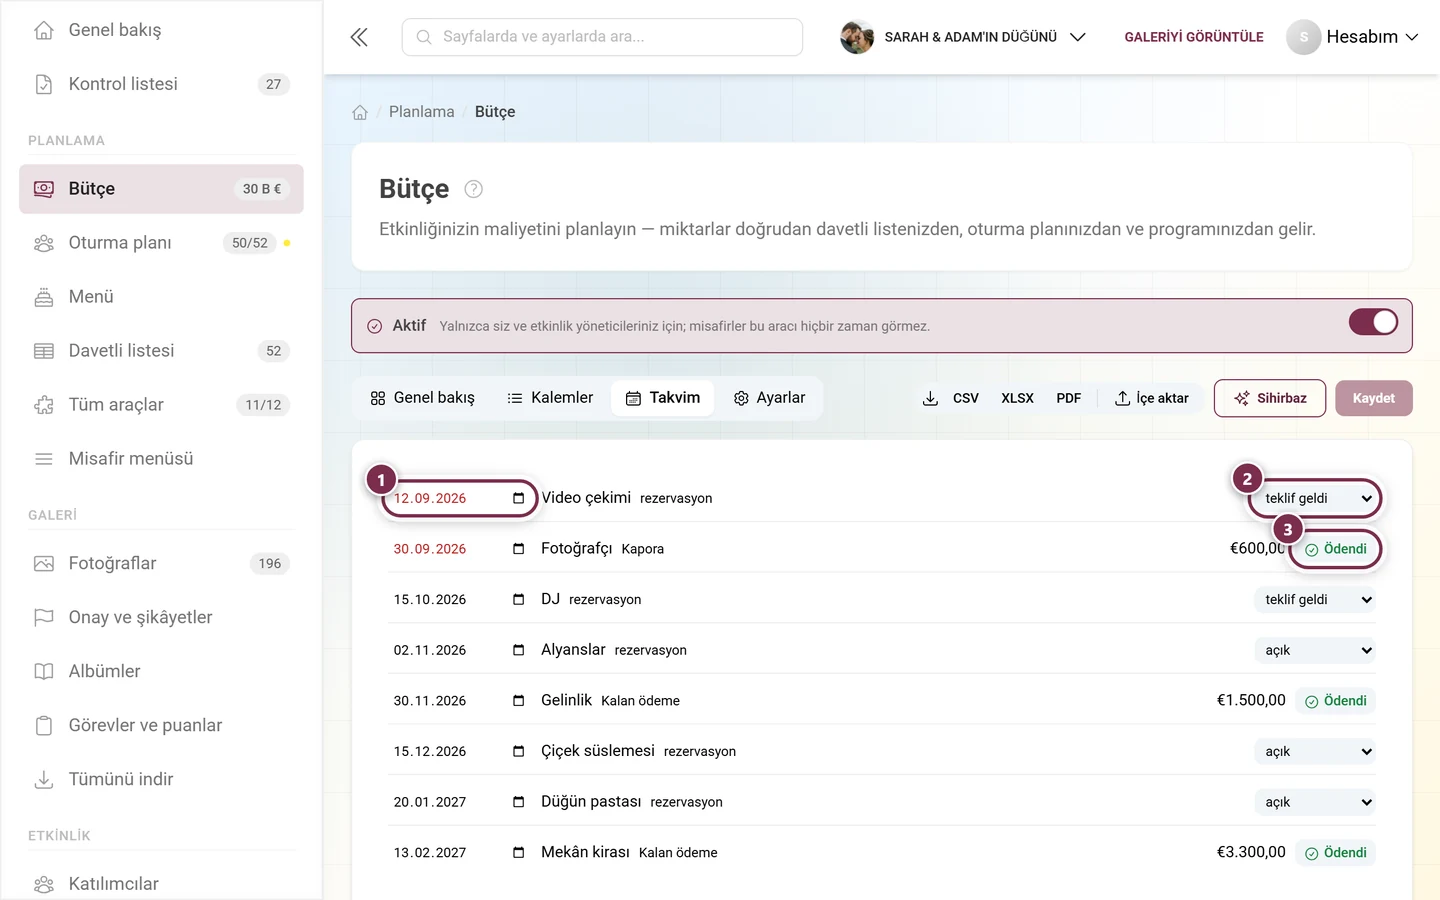Viewport: 1440px width, 900px height.
Task: Click the Sihirbaz button
Action: [1270, 398]
